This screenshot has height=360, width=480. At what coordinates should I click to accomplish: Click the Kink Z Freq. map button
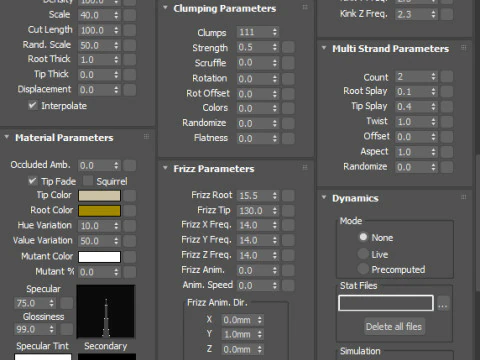point(447,14)
